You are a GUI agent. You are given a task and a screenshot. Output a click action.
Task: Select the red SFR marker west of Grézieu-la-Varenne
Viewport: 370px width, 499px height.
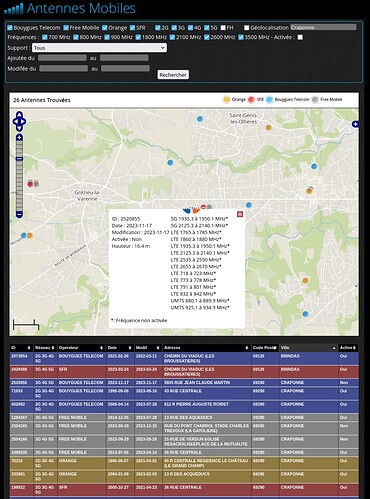[x=30, y=184]
